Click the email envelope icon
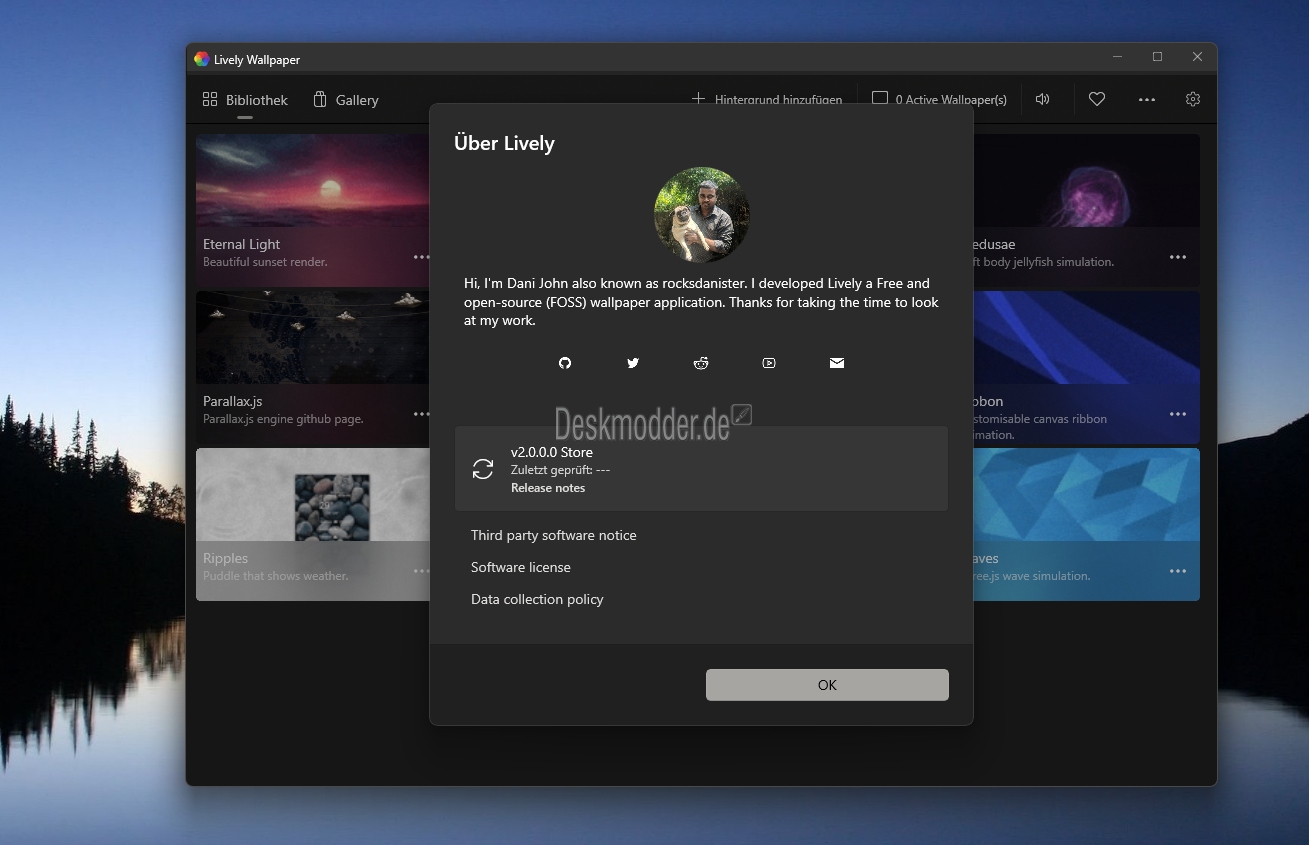1309x845 pixels. click(837, 363)
